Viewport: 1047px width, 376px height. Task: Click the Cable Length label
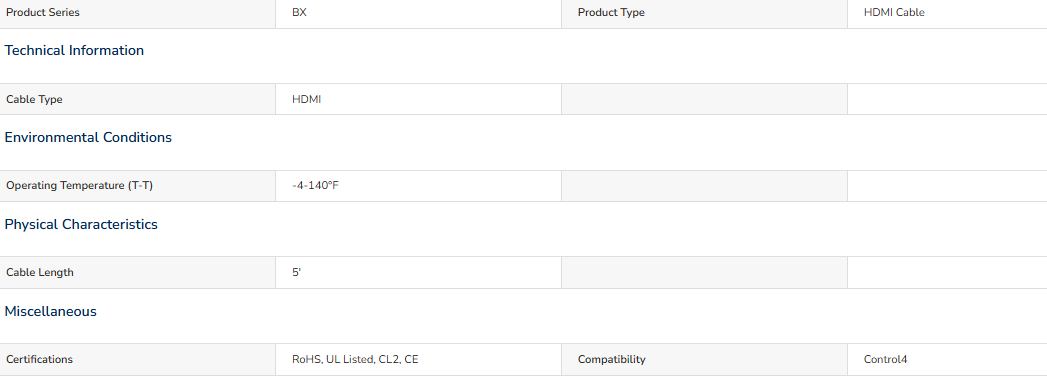pyautogui.click(x=40, y=272)
